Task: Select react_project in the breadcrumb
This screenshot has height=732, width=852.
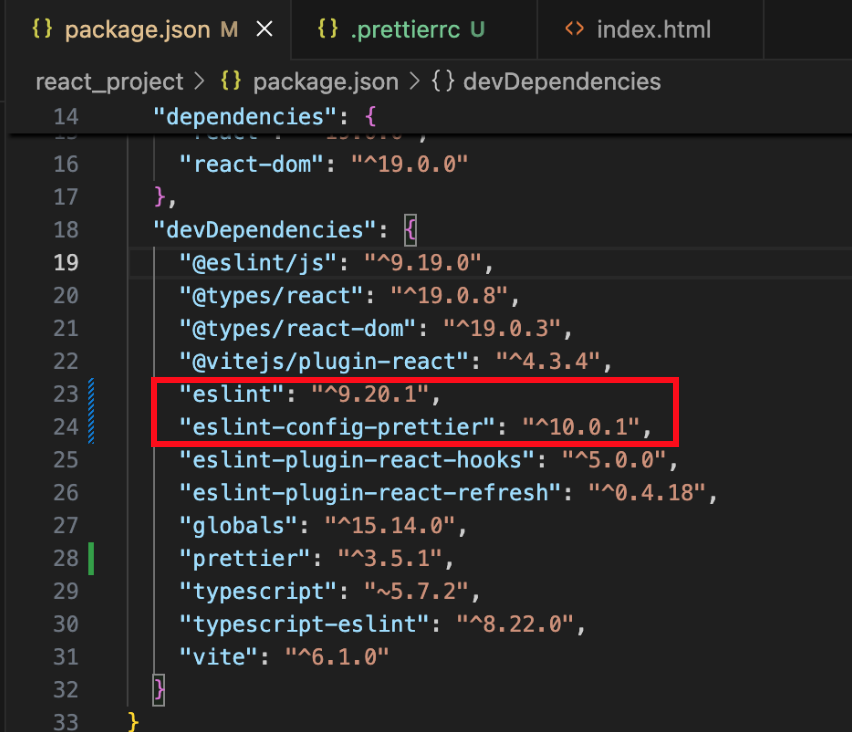Action: point(109,82)
